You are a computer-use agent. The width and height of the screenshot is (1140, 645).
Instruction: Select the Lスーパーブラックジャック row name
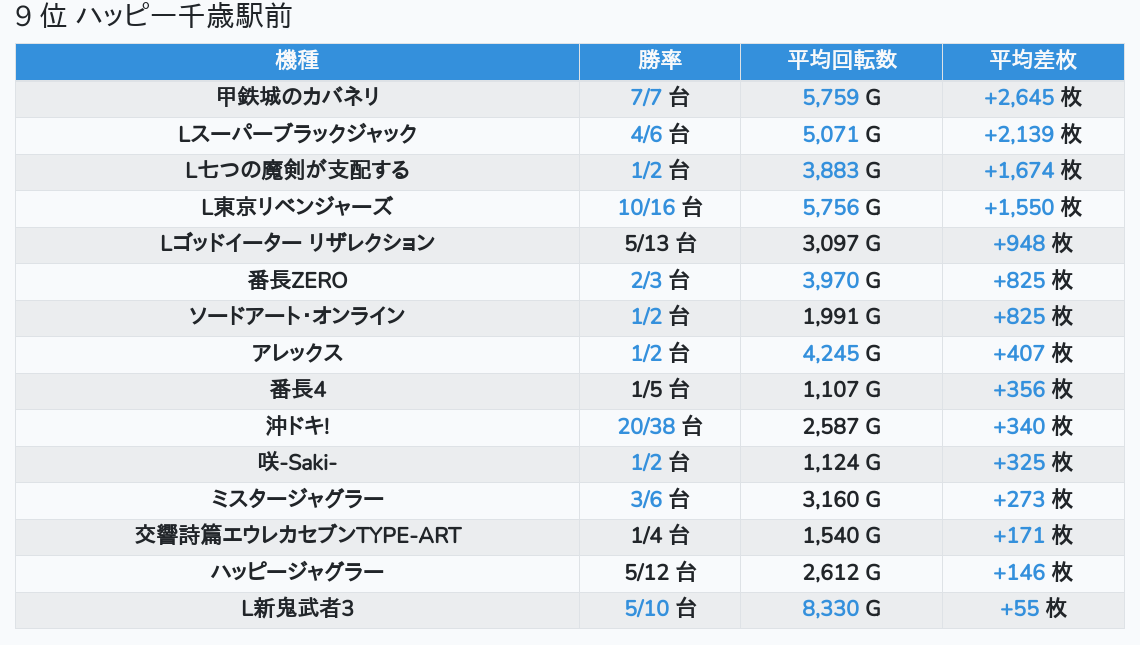point(297,134)
